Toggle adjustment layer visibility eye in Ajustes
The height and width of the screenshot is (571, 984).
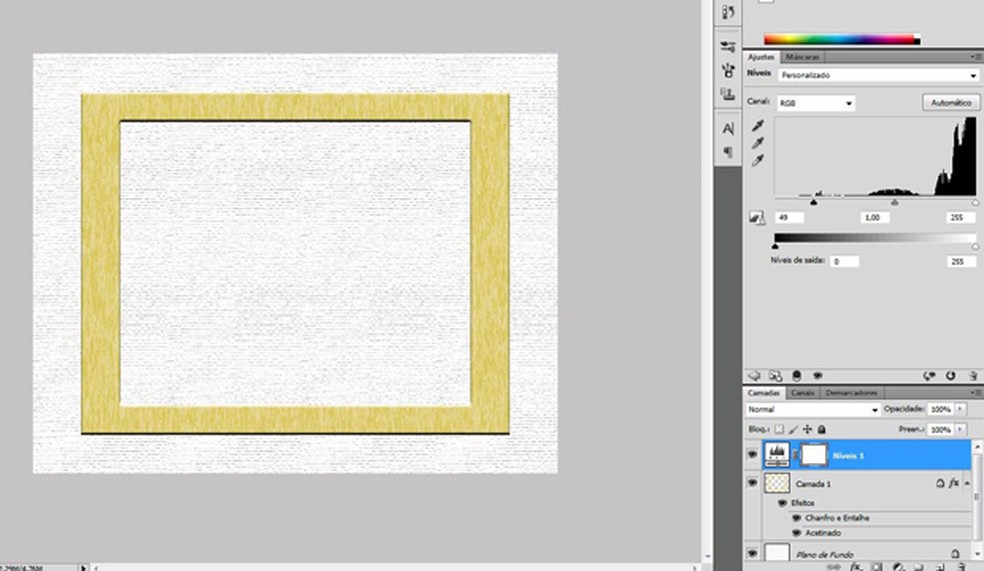click(818, 376)
